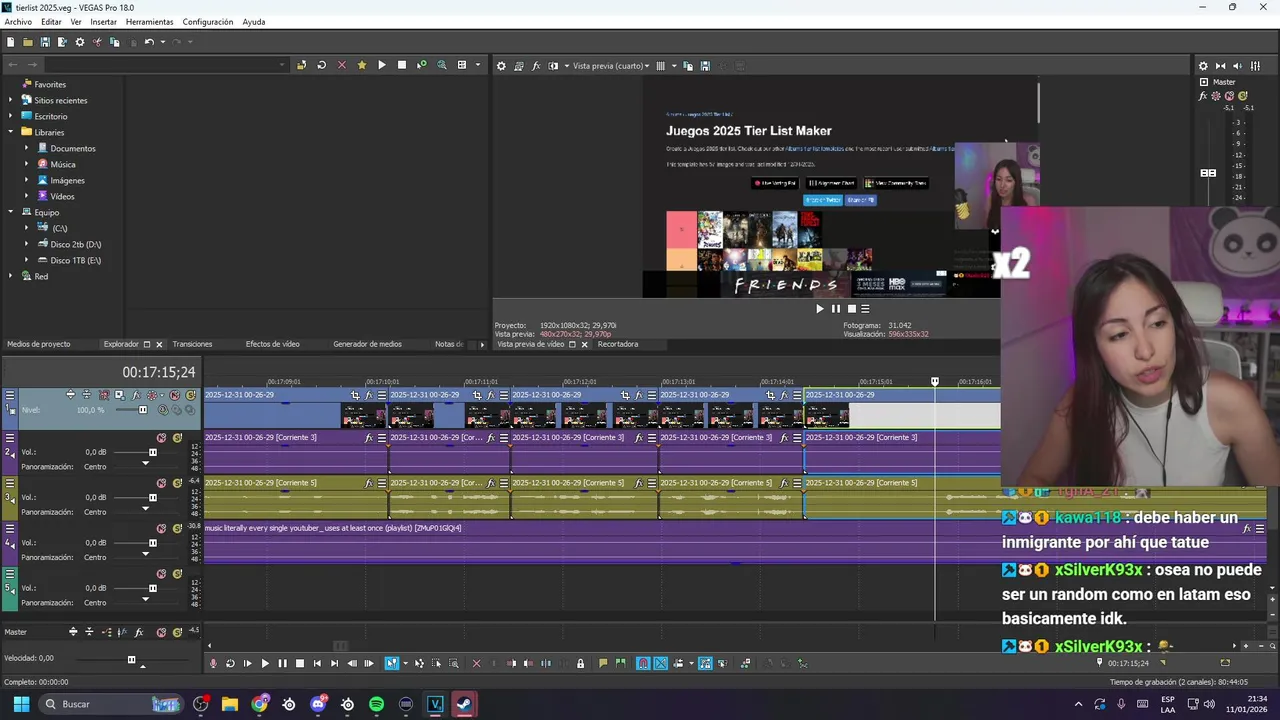Pause the video from the preview window controls
Image resolution: width=1280 pixels, height=720 pixels.
click(x=836, y=308)
